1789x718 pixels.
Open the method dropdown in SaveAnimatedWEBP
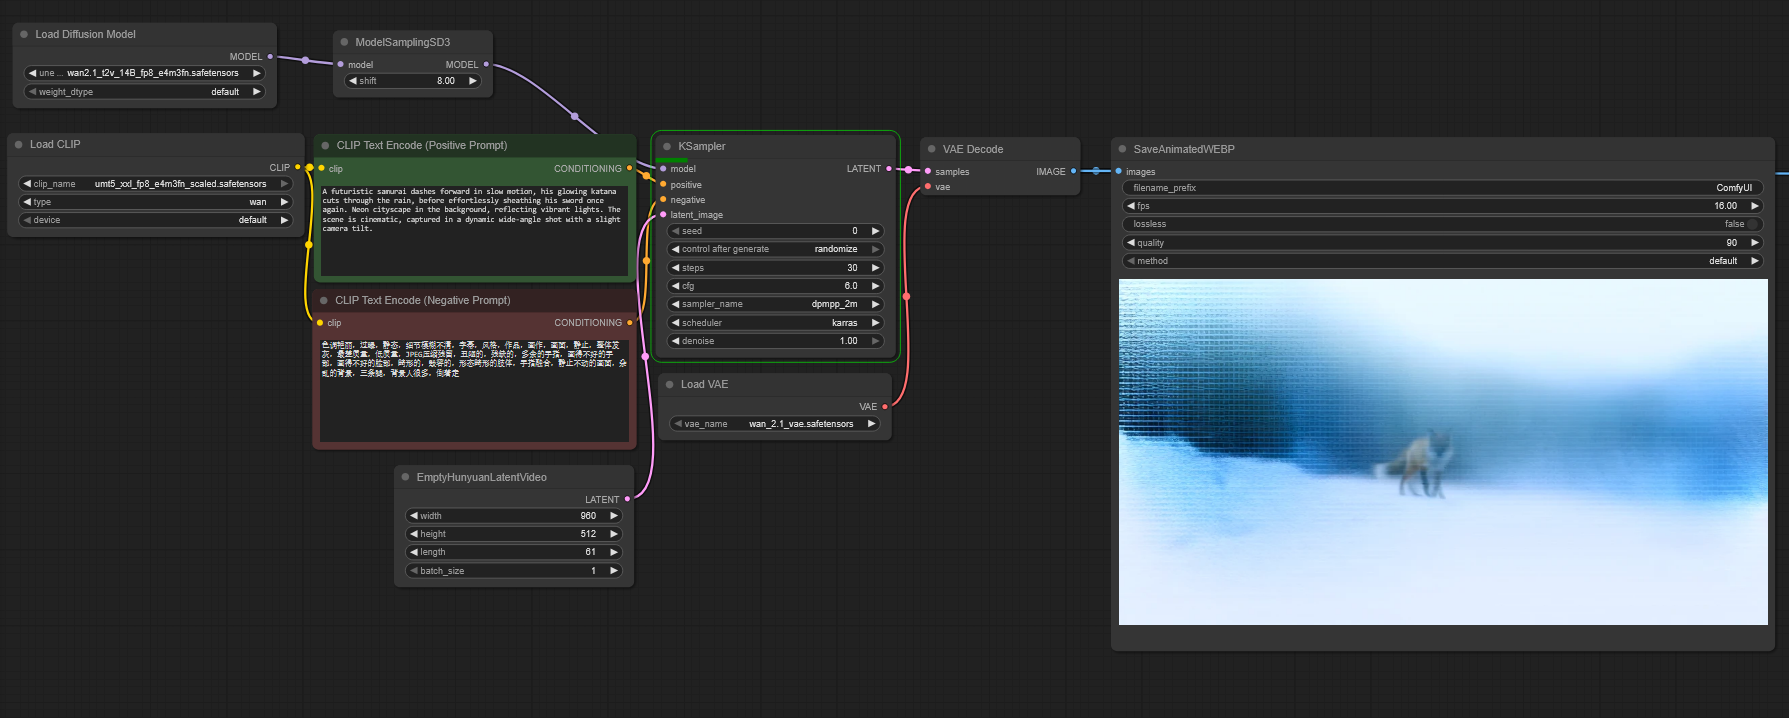(x=1442, y=261)
